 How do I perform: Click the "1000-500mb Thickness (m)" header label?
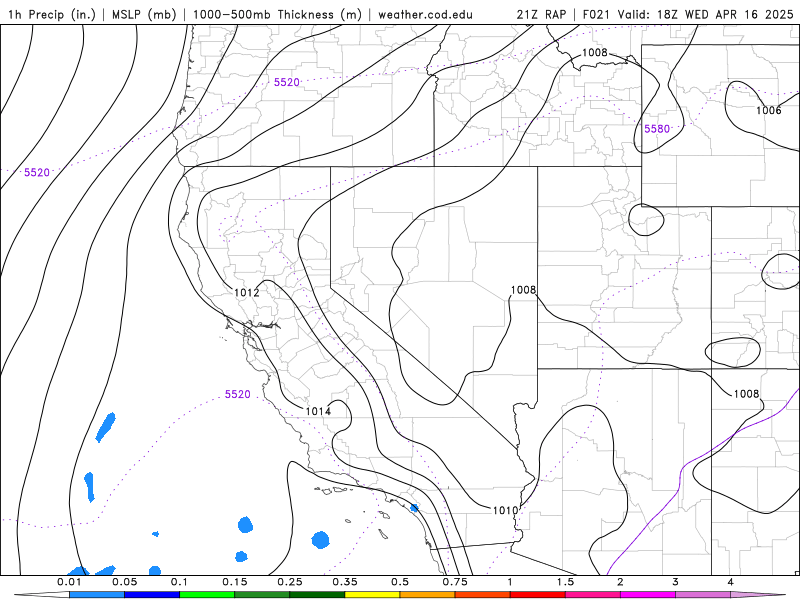(278, 14)
